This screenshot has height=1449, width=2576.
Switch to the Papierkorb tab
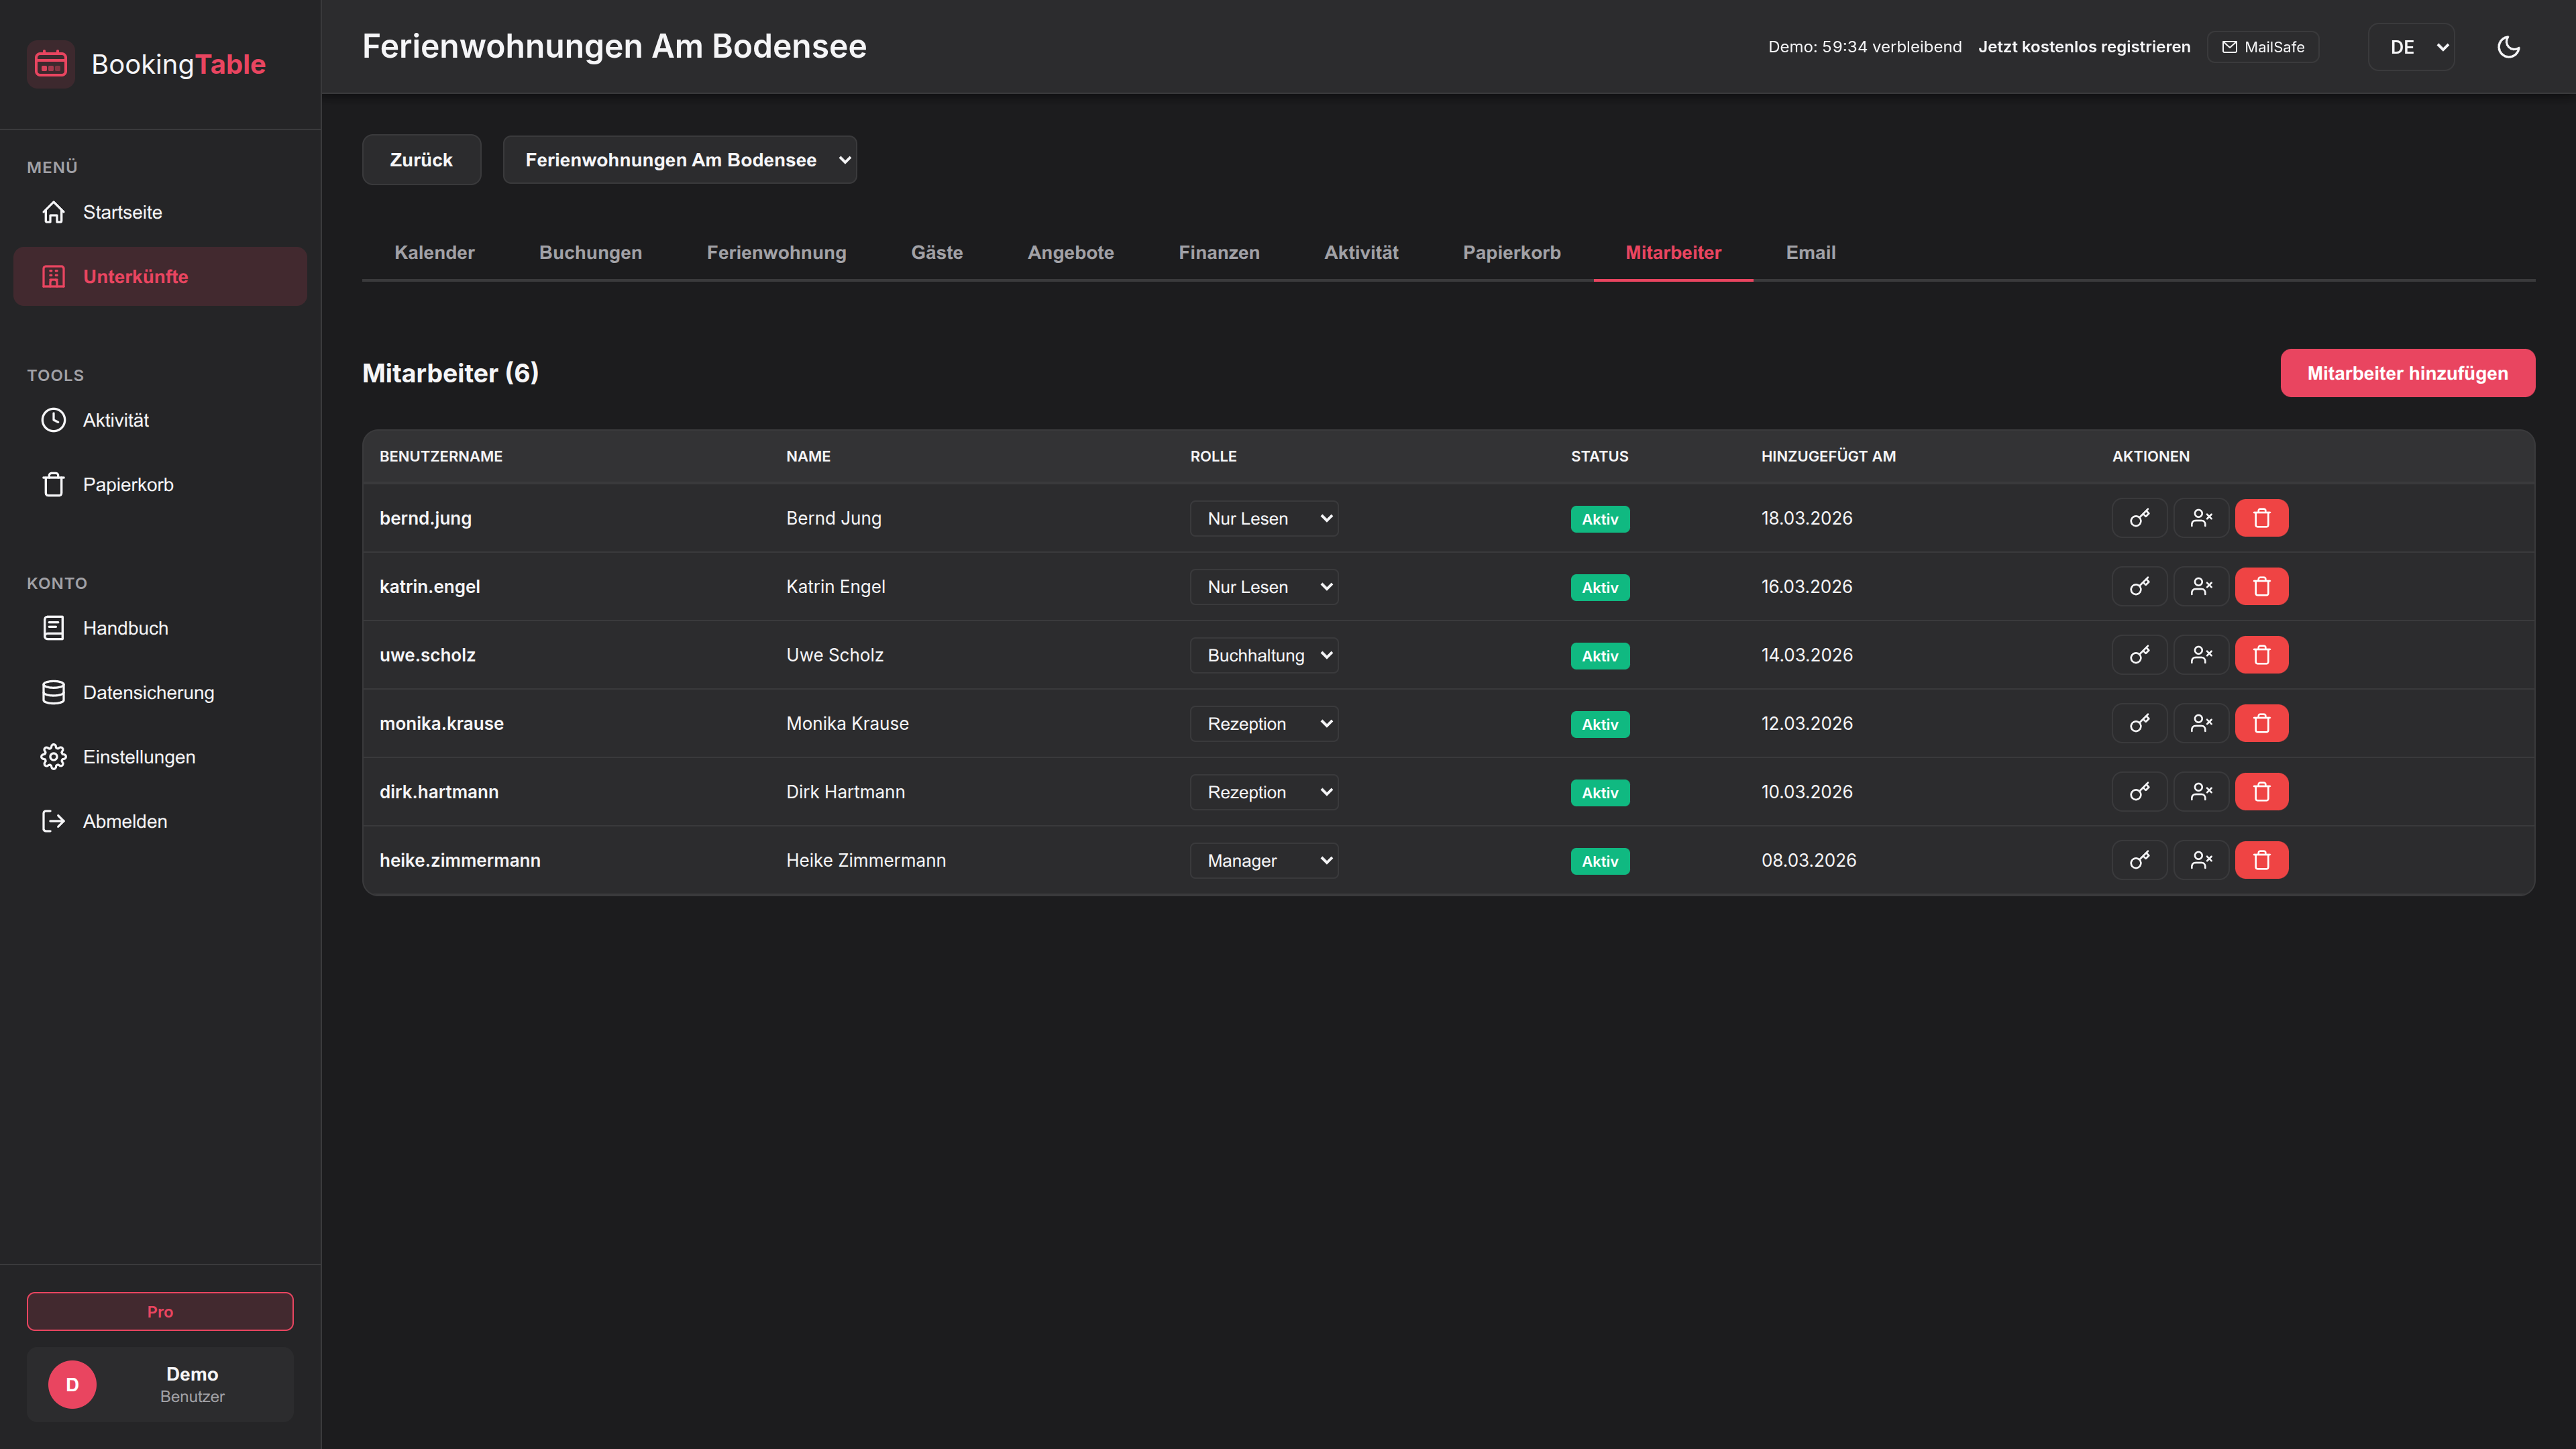click(x=1512, y=253)
